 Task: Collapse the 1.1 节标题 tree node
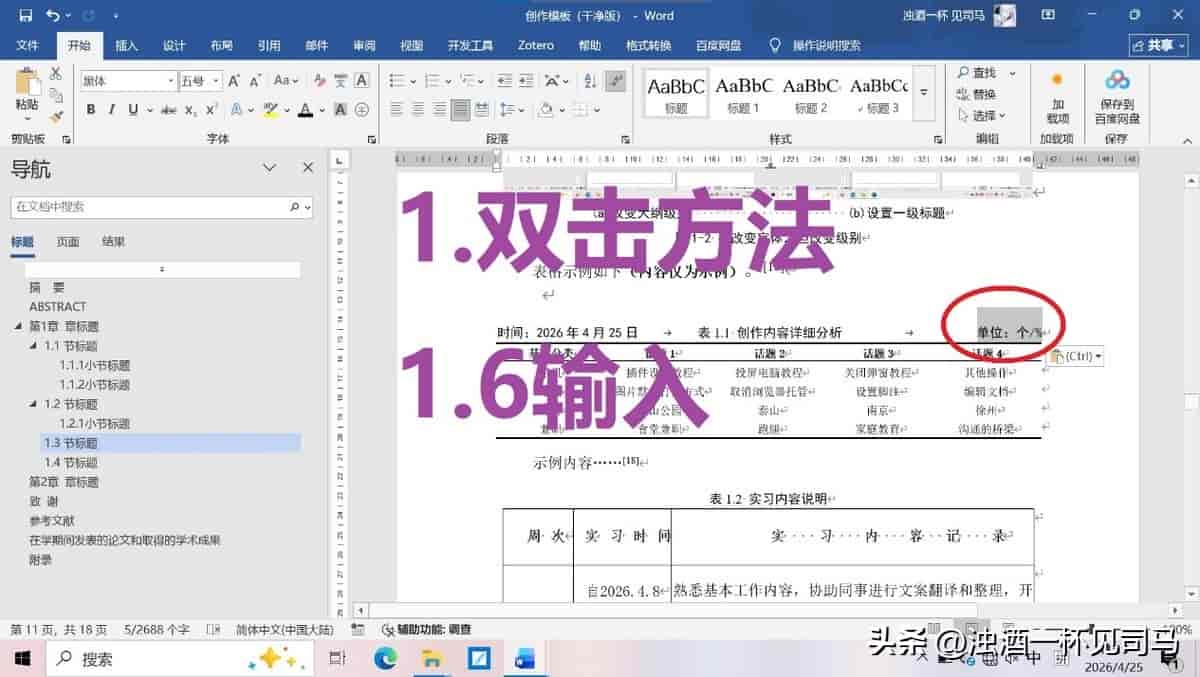point(33,345)
